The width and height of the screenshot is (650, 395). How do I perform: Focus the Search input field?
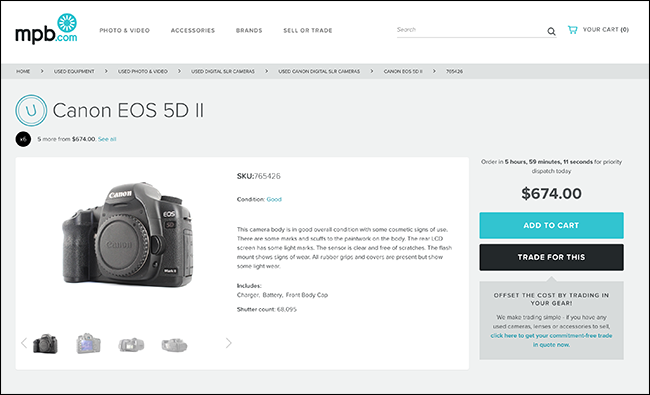(471, 30)
